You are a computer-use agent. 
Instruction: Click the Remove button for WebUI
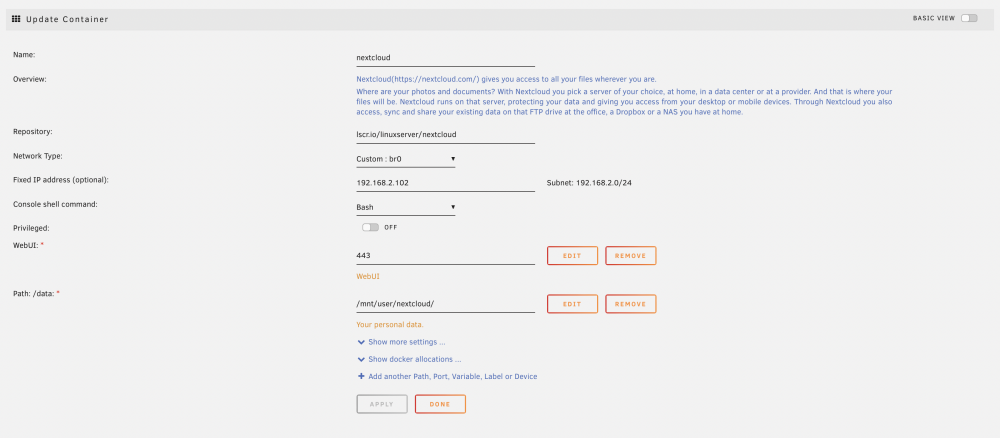point(631,256)
